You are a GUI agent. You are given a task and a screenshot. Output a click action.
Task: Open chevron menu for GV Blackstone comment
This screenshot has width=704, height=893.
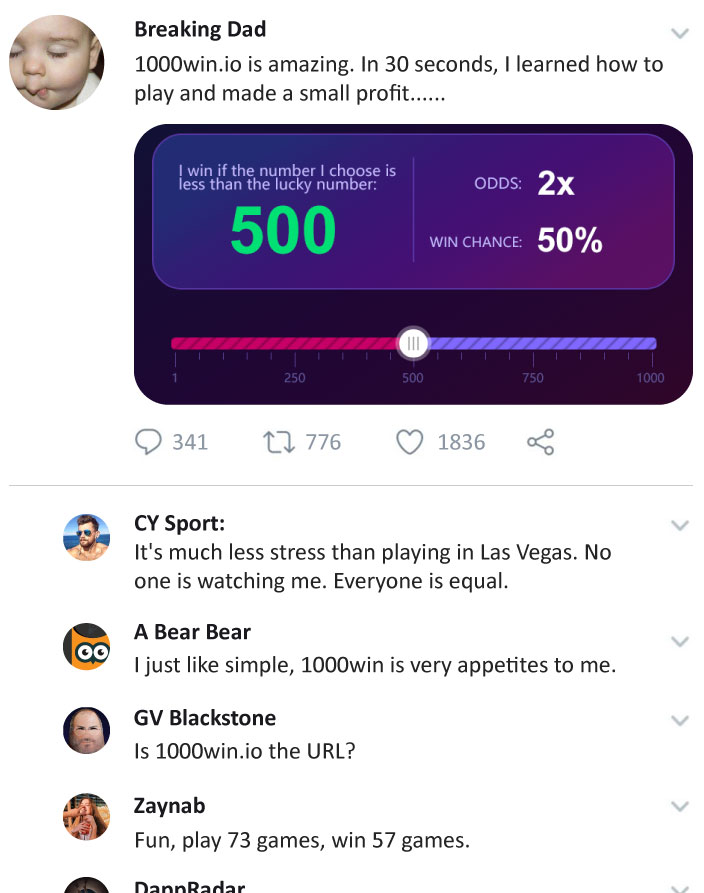[x=680, y=720]
